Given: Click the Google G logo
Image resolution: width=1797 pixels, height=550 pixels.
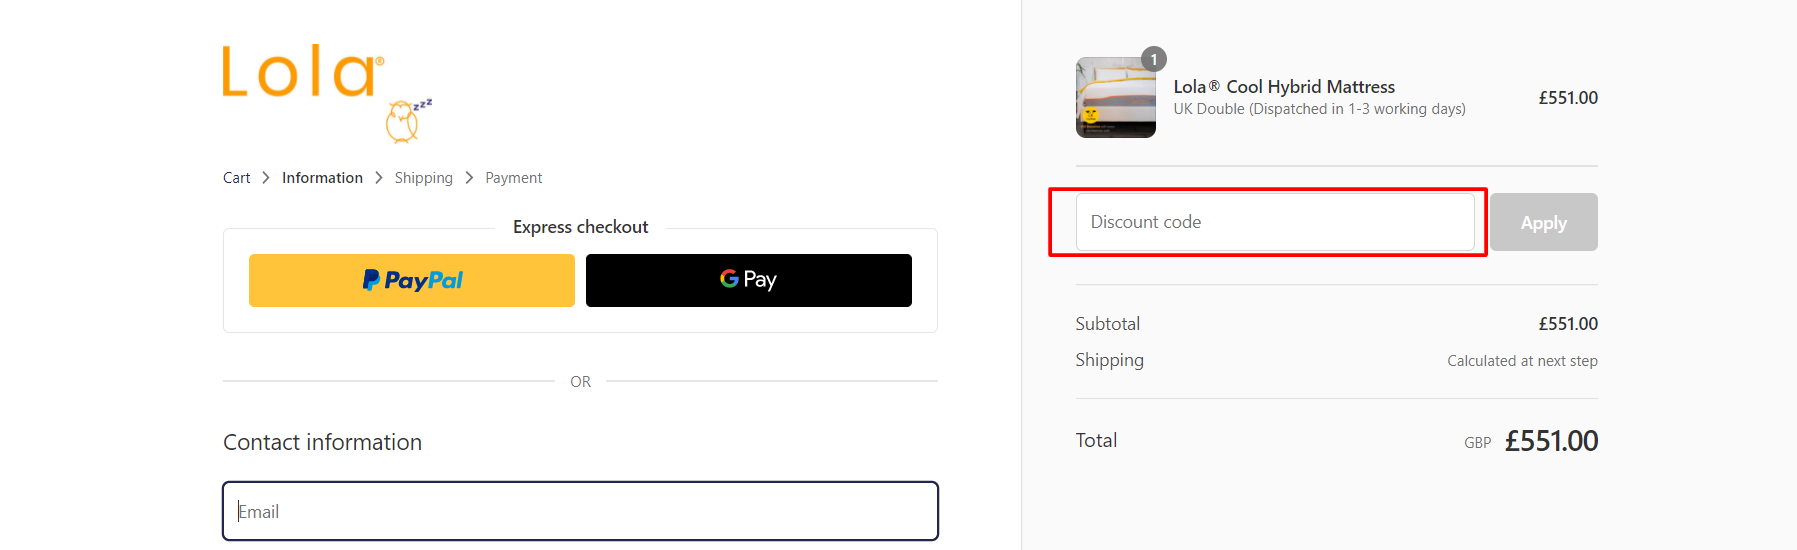Looking at the screenshot, I should 729,279.
